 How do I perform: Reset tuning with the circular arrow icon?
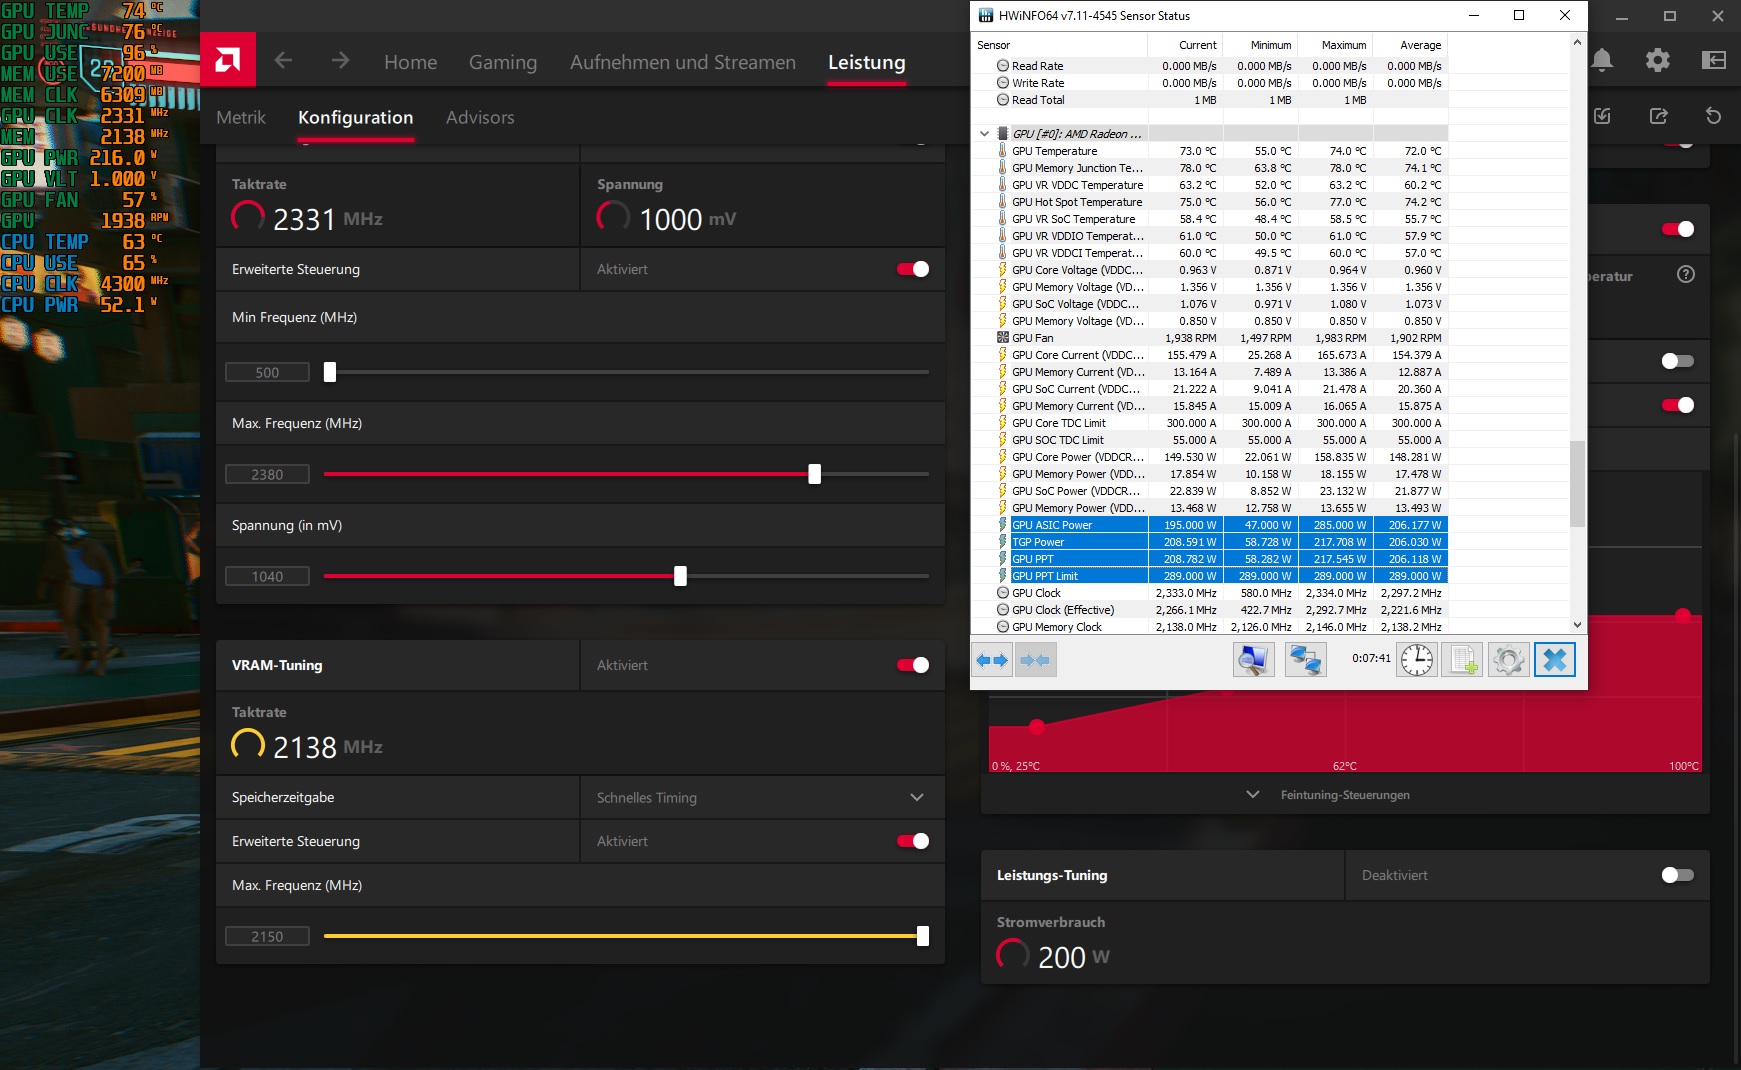1714,116
